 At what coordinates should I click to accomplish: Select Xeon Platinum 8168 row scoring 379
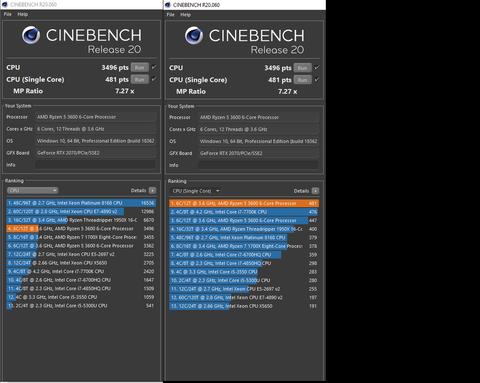tap(244, 237)
